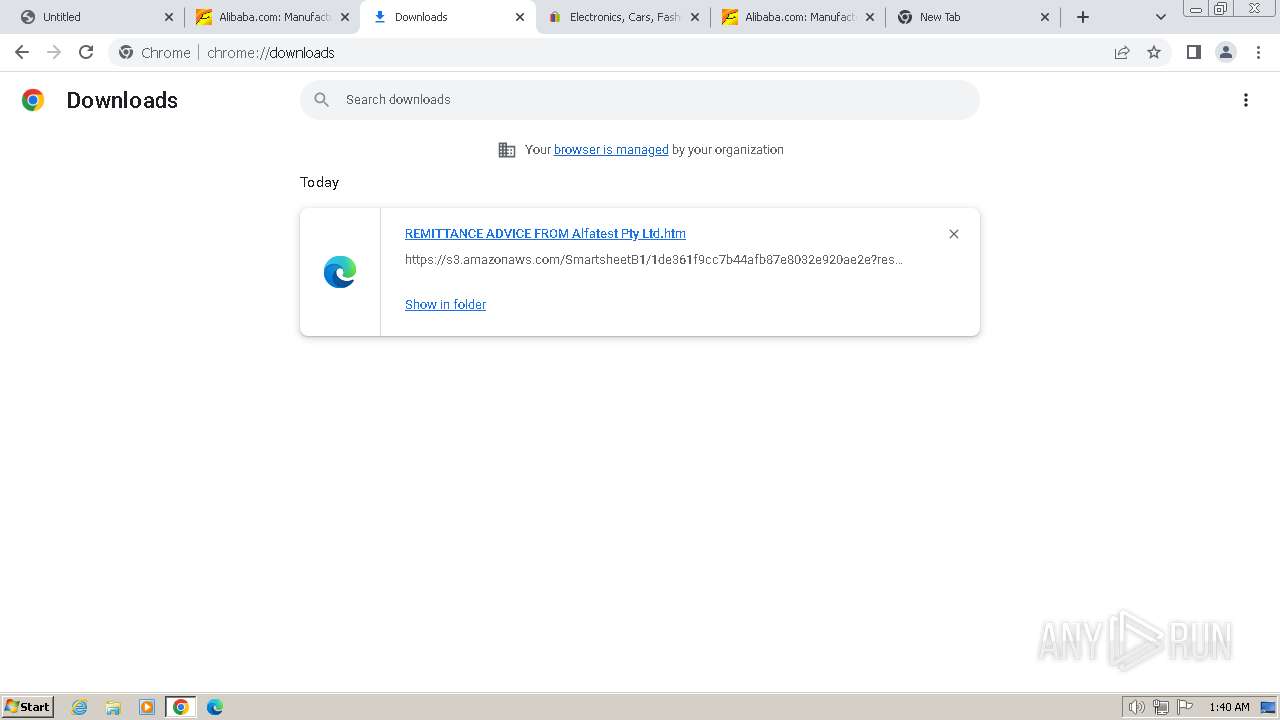Close the New Tab tab
Screen dimensions: 1280x720
[x=1045, y=17]
